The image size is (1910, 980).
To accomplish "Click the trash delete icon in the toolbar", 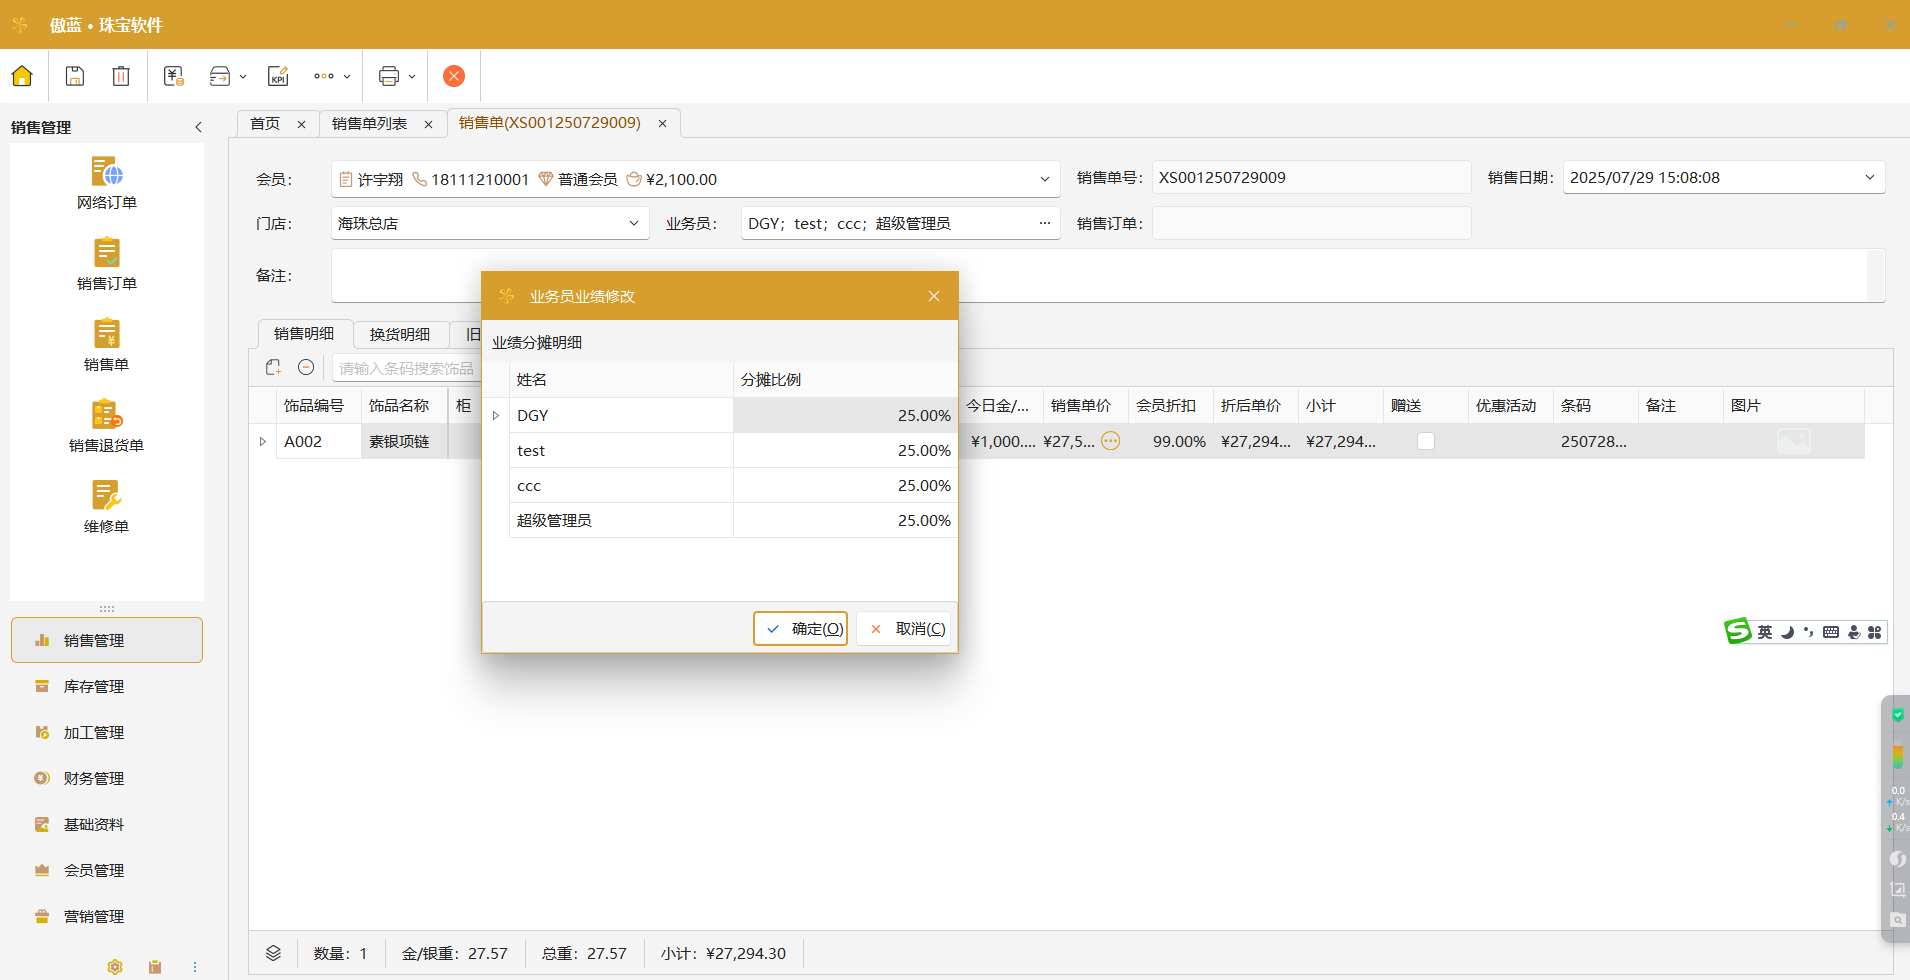I will coord(121,76).
